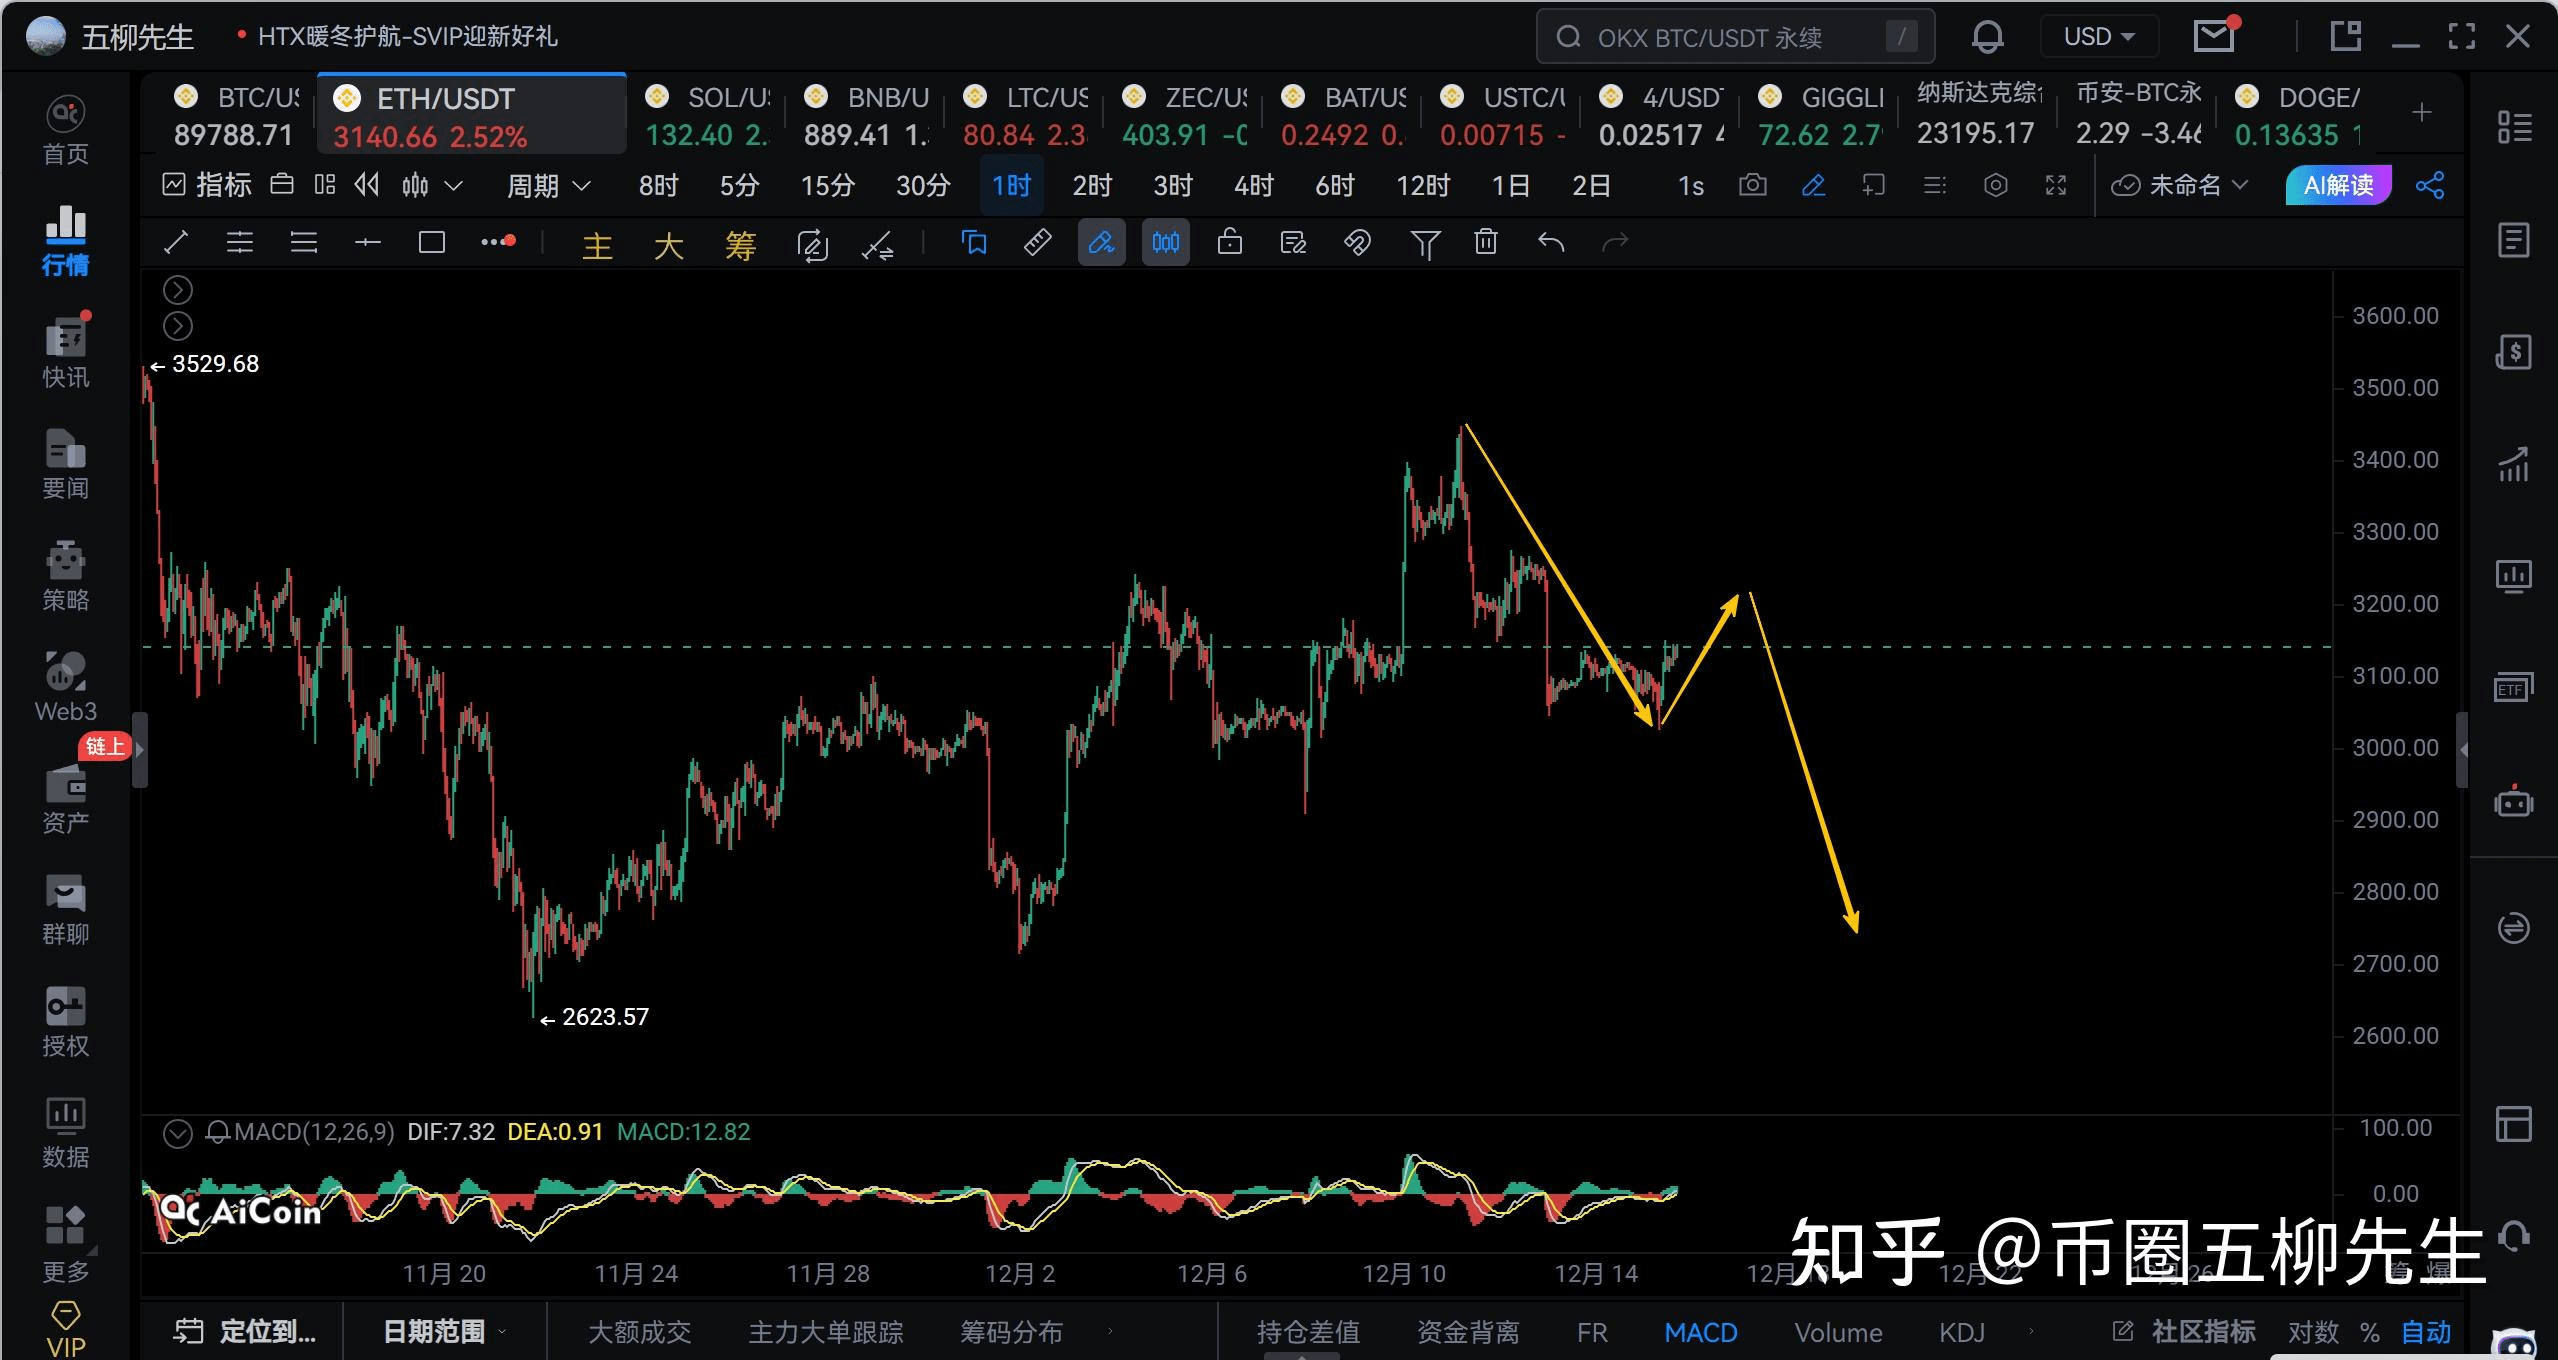The height and width of the screenshot is (1360, 2558).
Task: Click the share icon next to AI解读
Action: [2430, 186]
